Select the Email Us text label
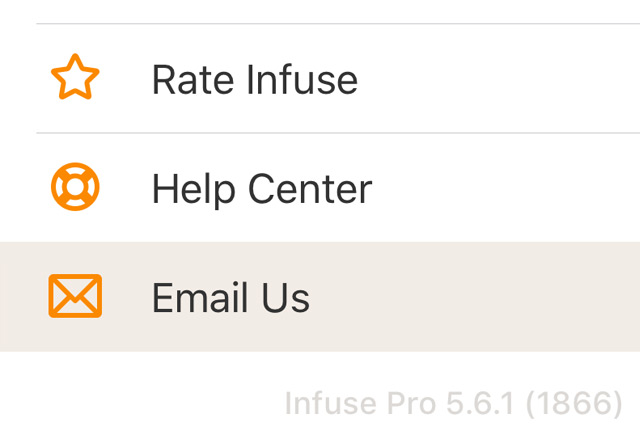Image resolution: width=640 pixels, height=445 pixels. 231,297
